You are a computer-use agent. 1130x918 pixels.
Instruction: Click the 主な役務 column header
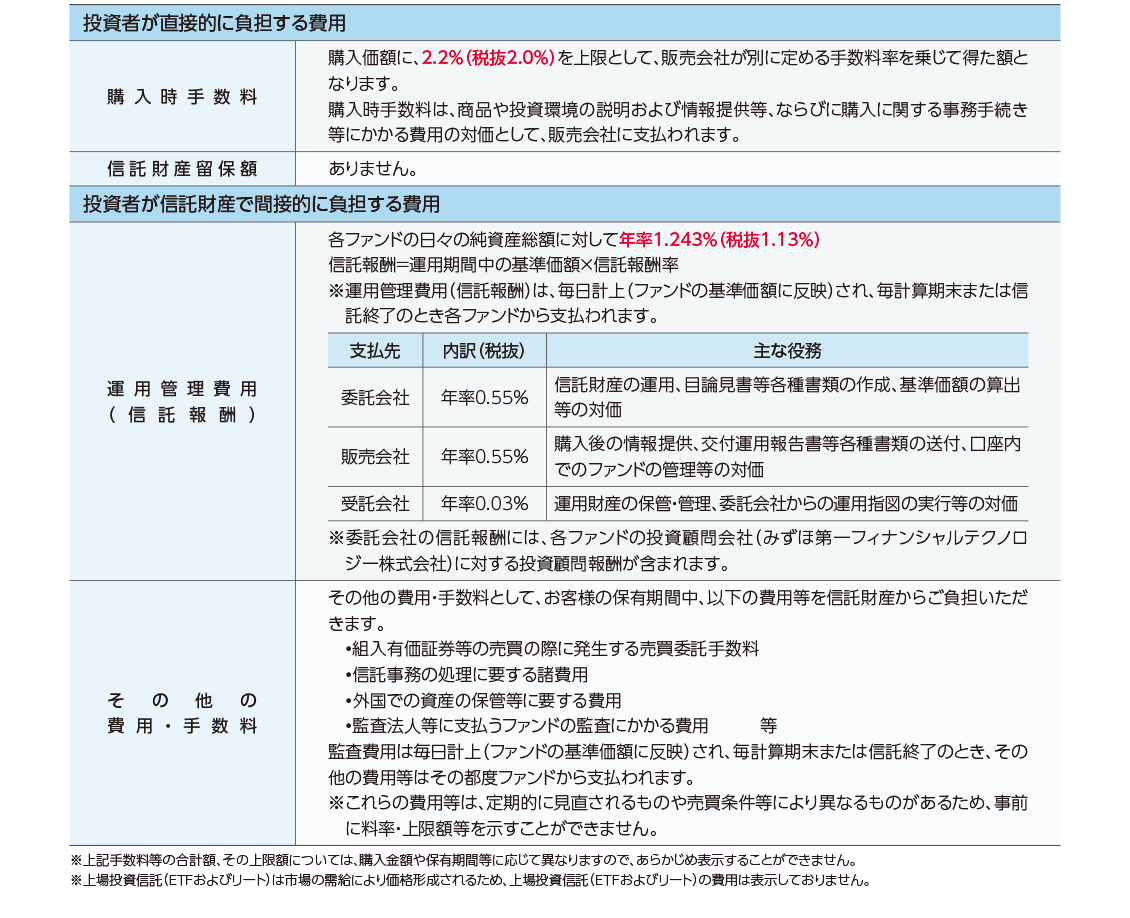click(786, 351)
